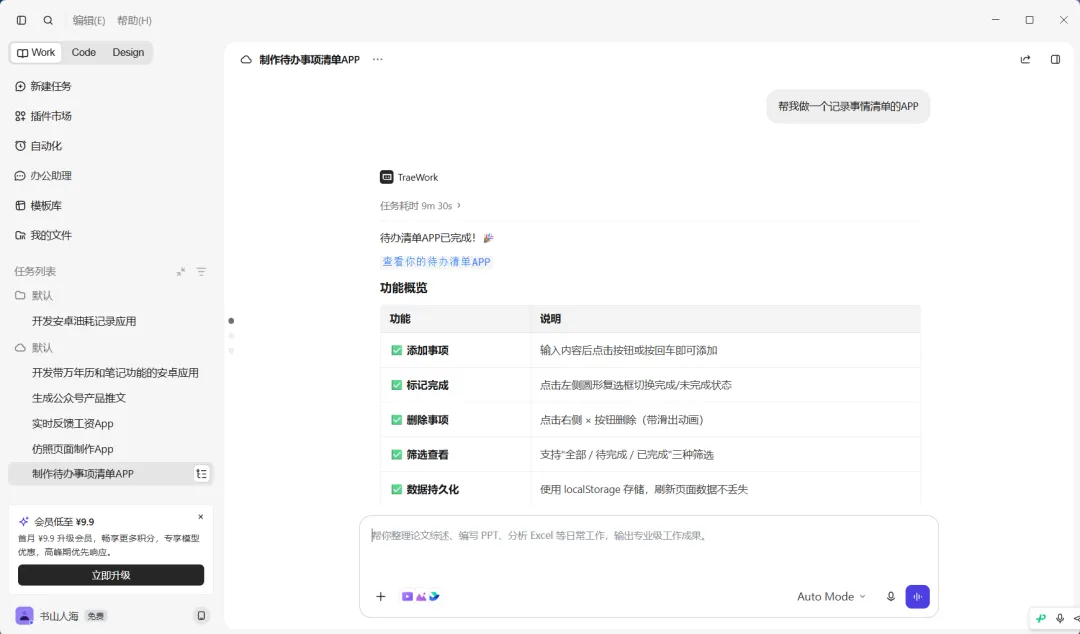The width and height of the screenshot is (1080, 634).
Task: Click the user message bubble 帮我做一个记录事情清单的APP
Action: 849,107
